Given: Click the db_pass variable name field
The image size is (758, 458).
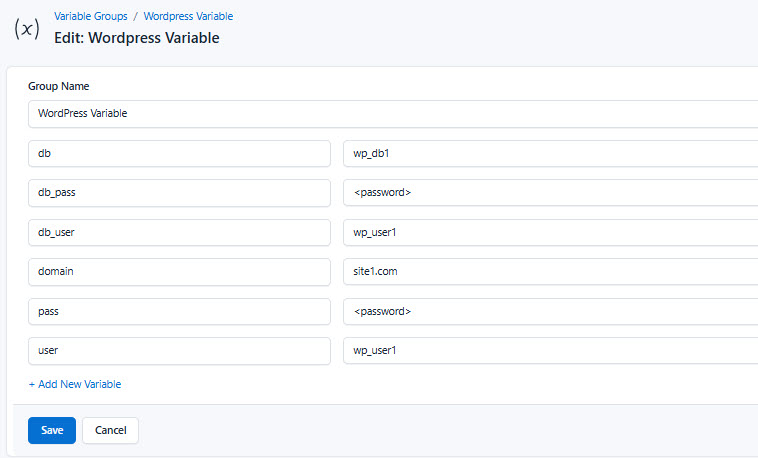Looking at the screenshot, I should (179, 193).
